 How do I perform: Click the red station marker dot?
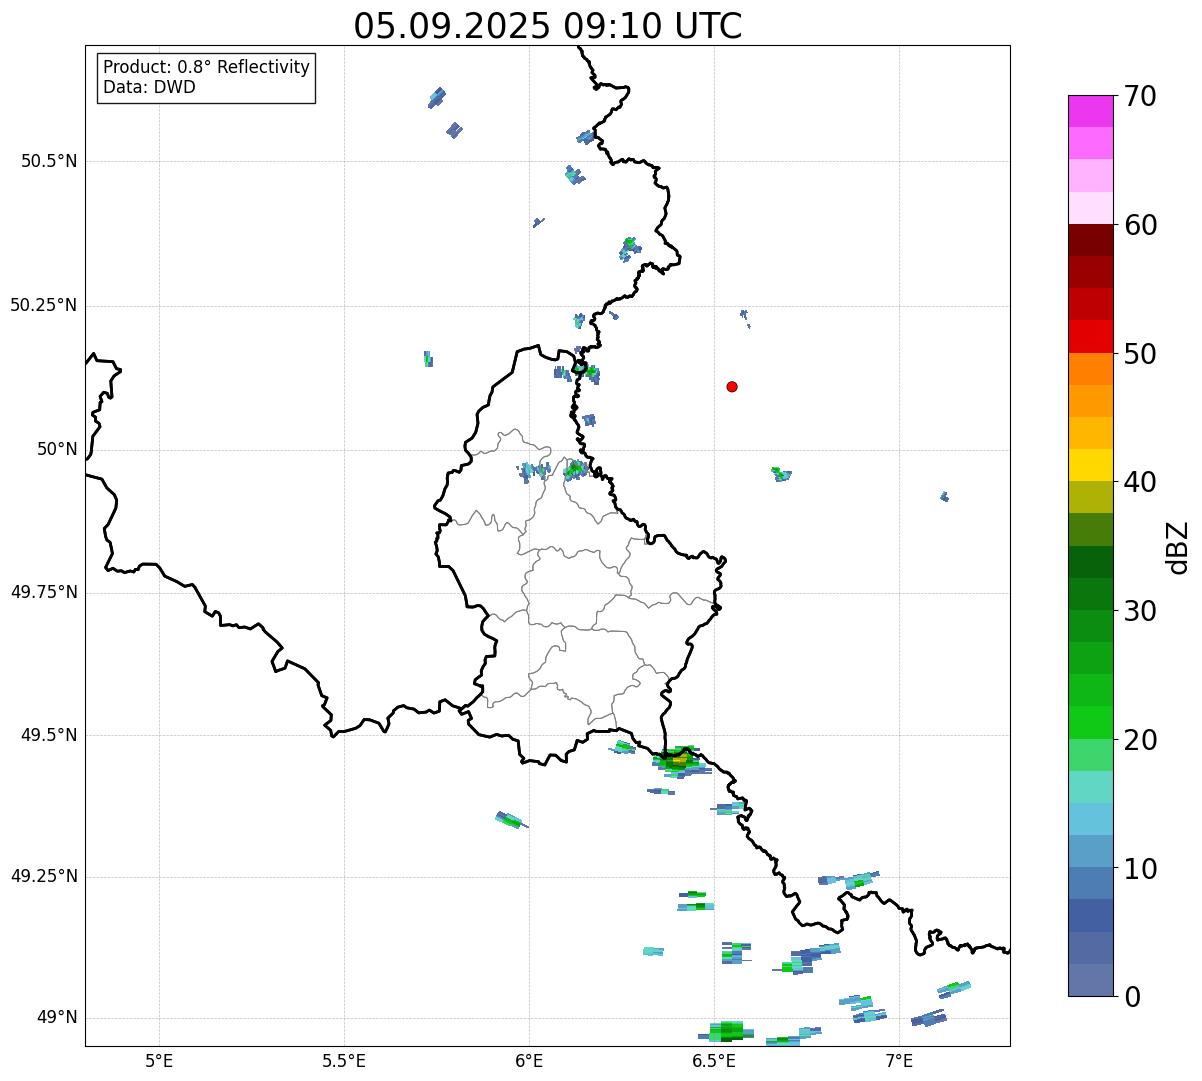732,386
